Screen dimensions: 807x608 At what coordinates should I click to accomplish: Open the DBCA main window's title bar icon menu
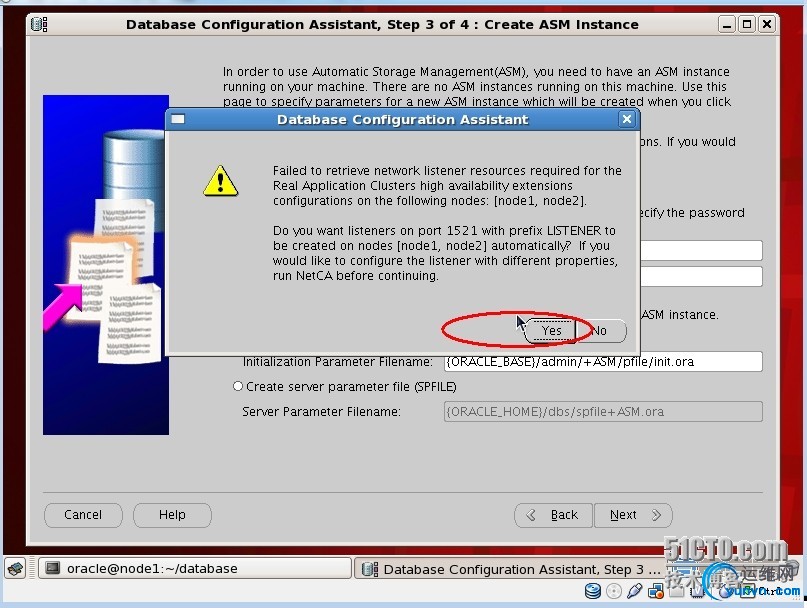pos(39,24)
